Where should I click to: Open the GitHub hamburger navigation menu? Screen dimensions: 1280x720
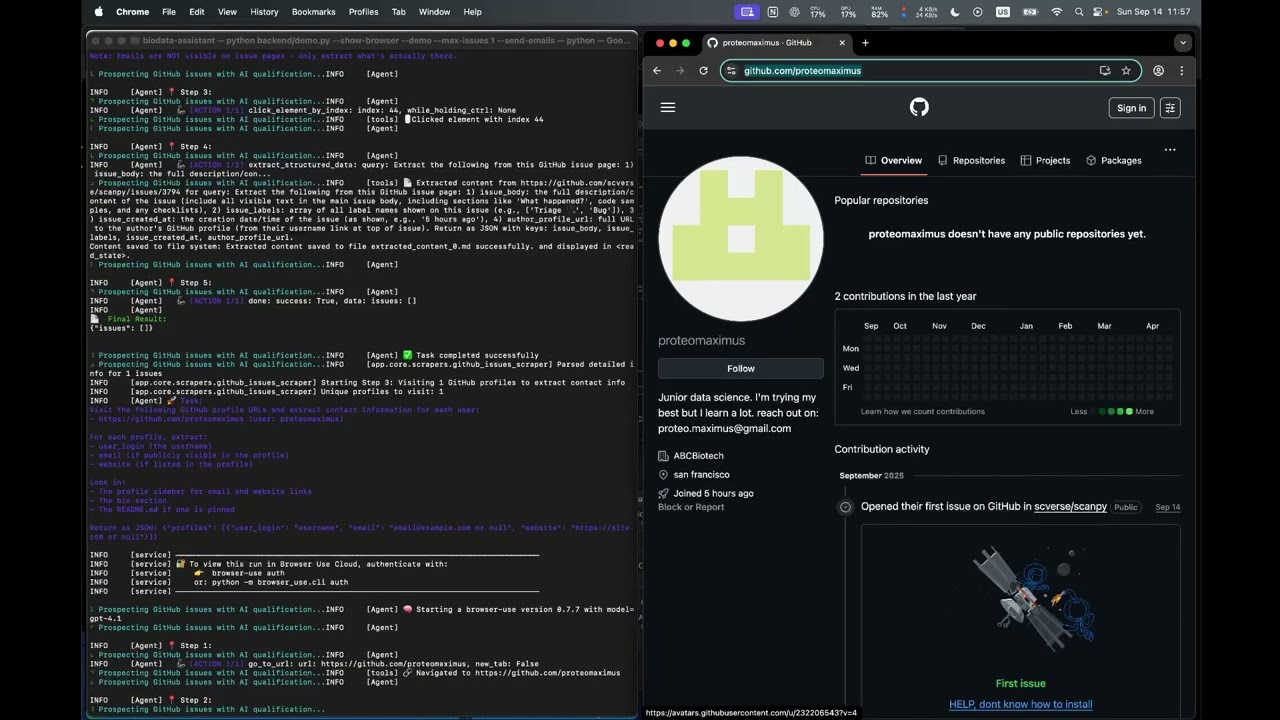(668, 108)
